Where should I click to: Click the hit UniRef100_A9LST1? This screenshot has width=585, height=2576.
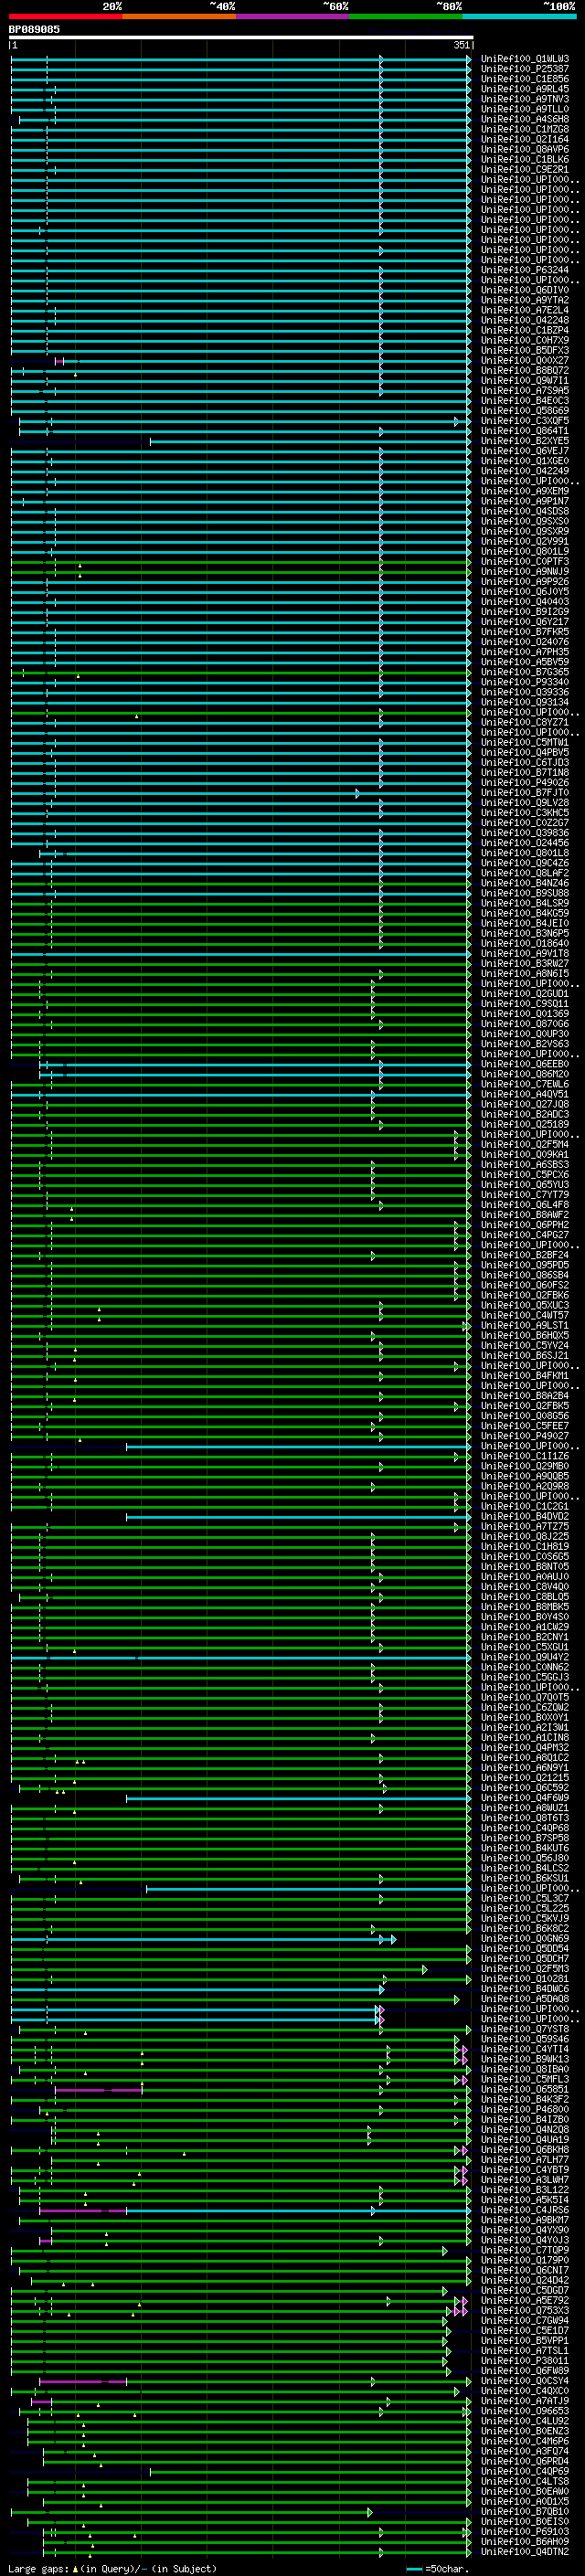coord(525,1326)
